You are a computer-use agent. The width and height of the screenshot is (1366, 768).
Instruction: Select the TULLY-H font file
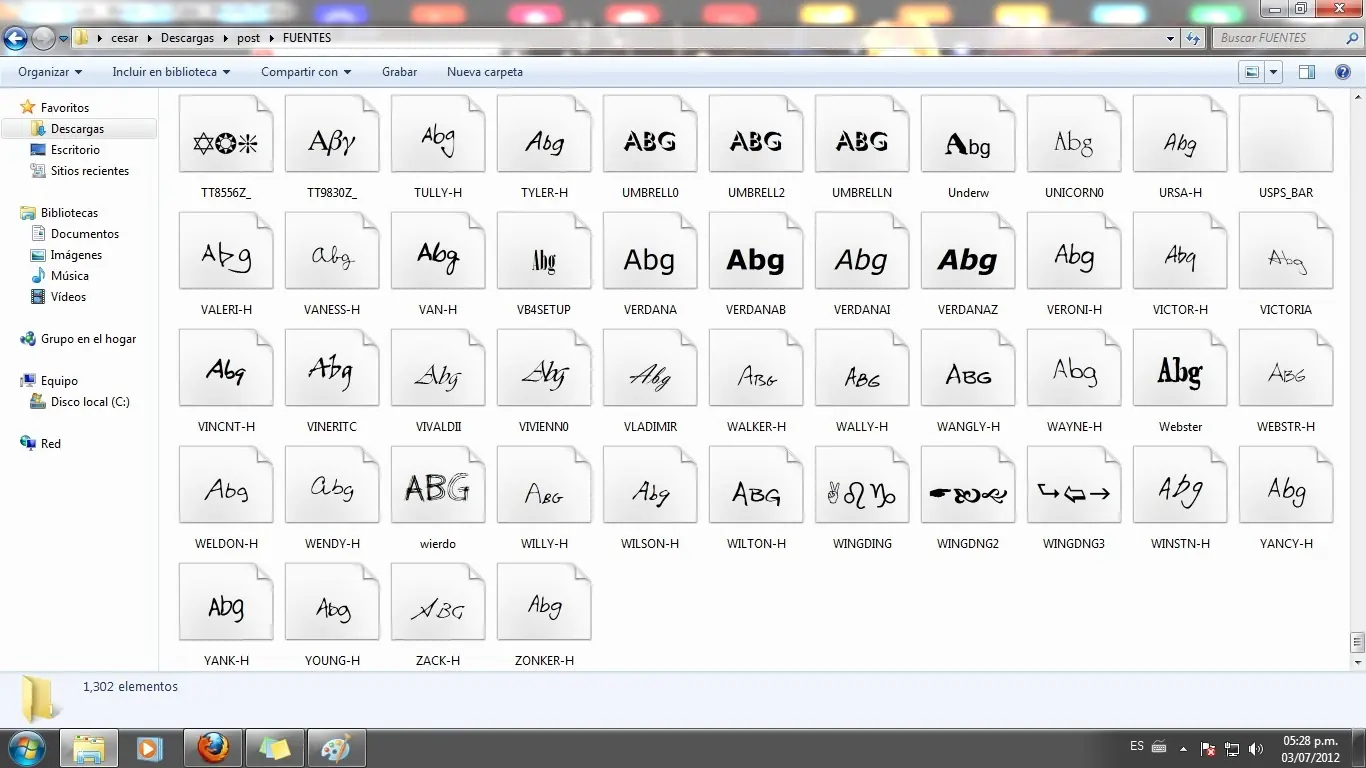coord(438,147)
